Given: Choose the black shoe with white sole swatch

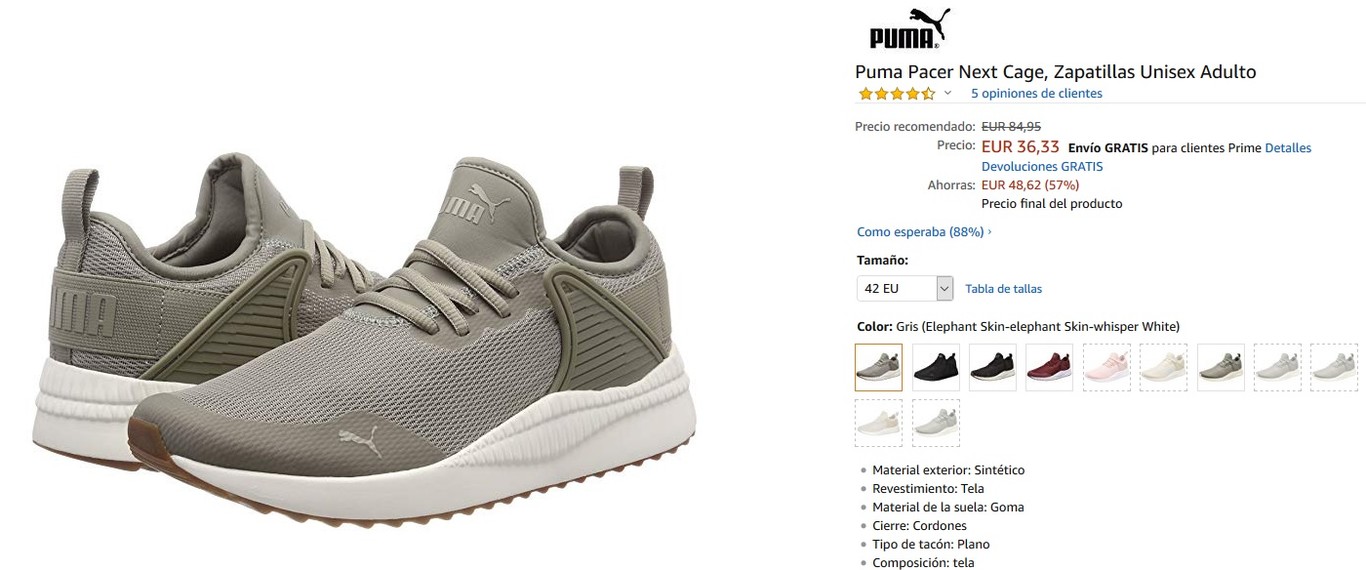Looking at the screenshot, I should pos(993,367).
